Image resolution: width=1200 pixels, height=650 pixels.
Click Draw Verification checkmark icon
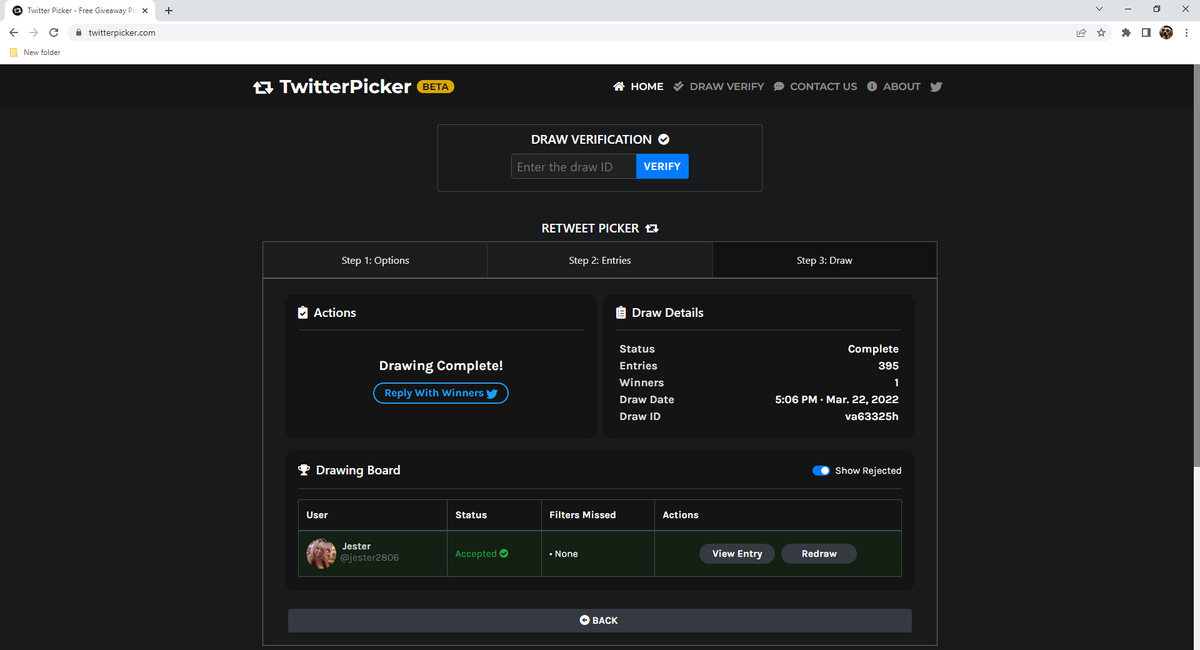coord(663,140)
